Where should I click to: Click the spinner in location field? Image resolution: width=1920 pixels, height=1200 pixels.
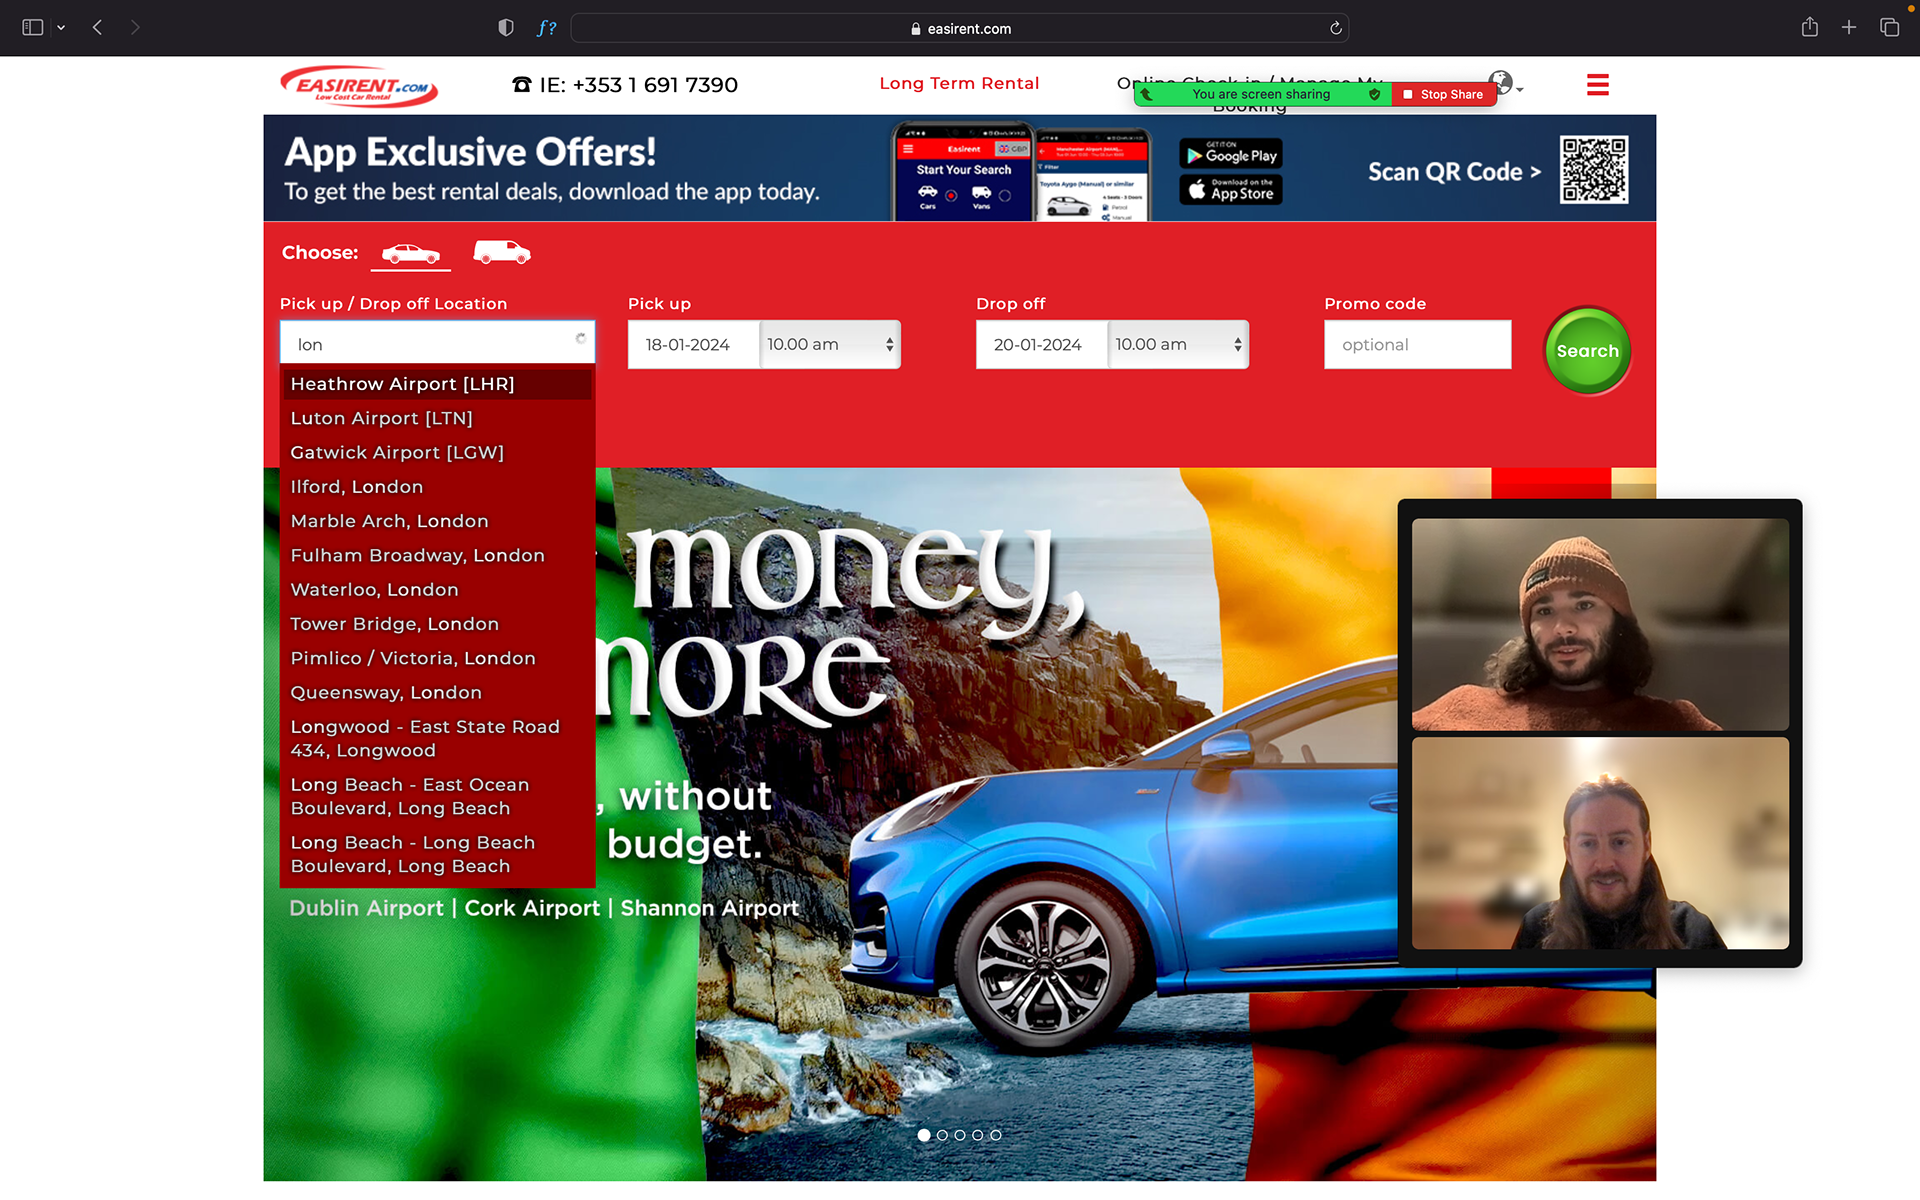click(x=580, y=338)
